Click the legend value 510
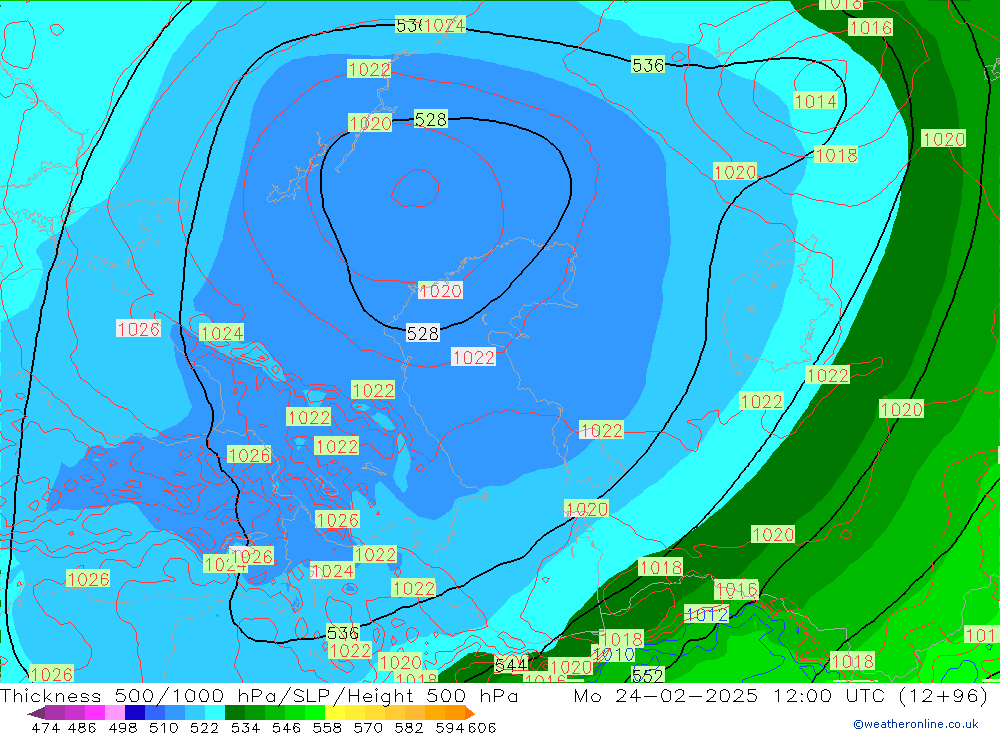 pyautogui.click(x=164, y=727)
